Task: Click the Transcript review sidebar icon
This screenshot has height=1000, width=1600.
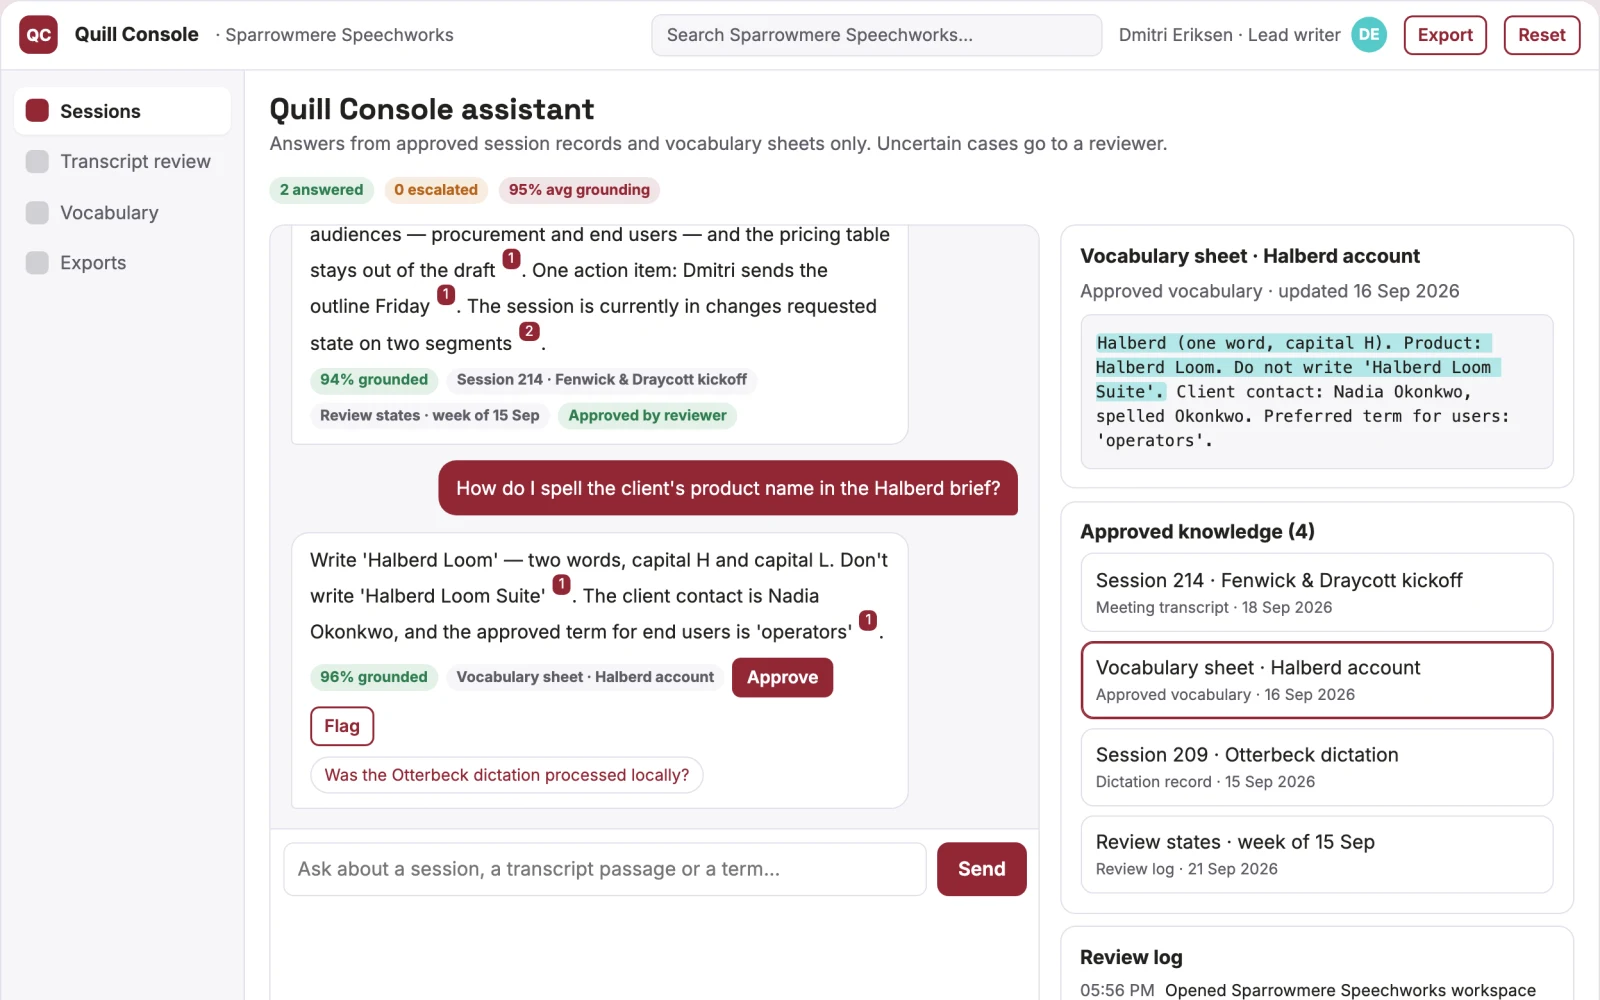Action: (x=37, y=162)
